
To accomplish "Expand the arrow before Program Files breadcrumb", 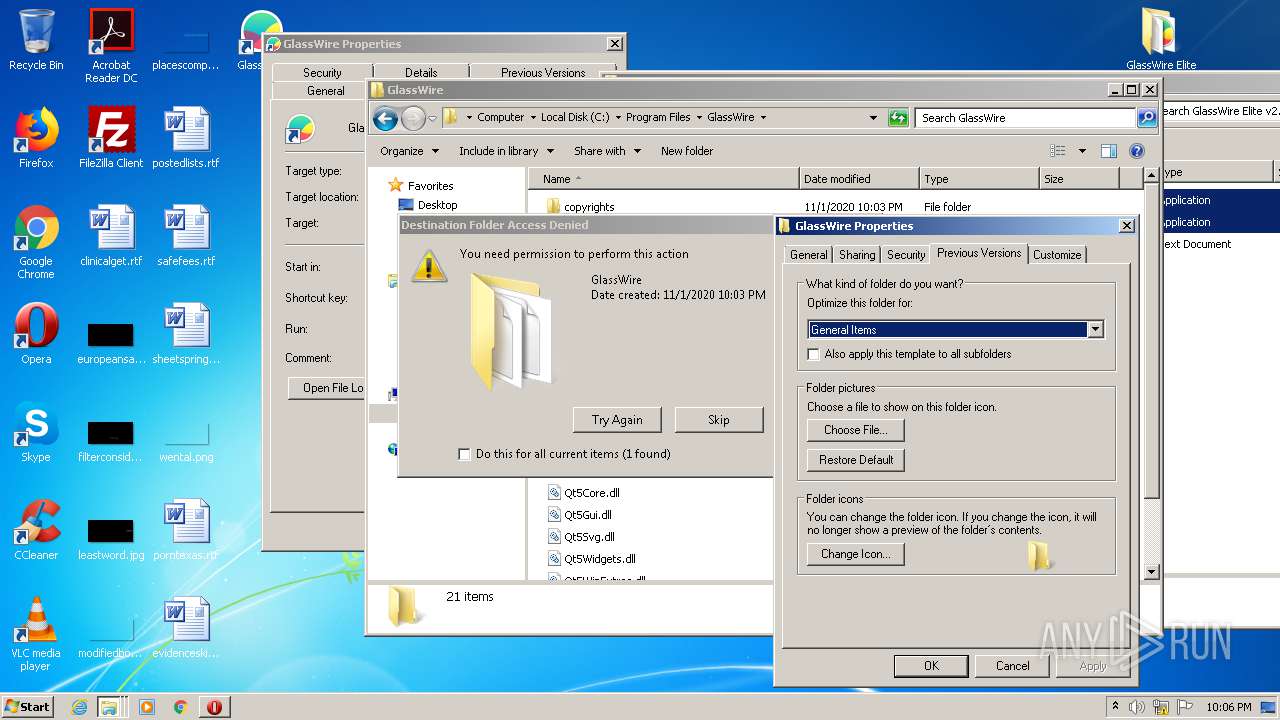I will [620, 117].
